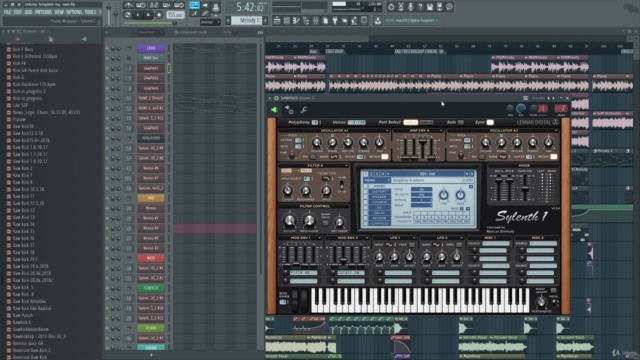
Task: Toggle the metronome icon
Action: coord(129,5)
